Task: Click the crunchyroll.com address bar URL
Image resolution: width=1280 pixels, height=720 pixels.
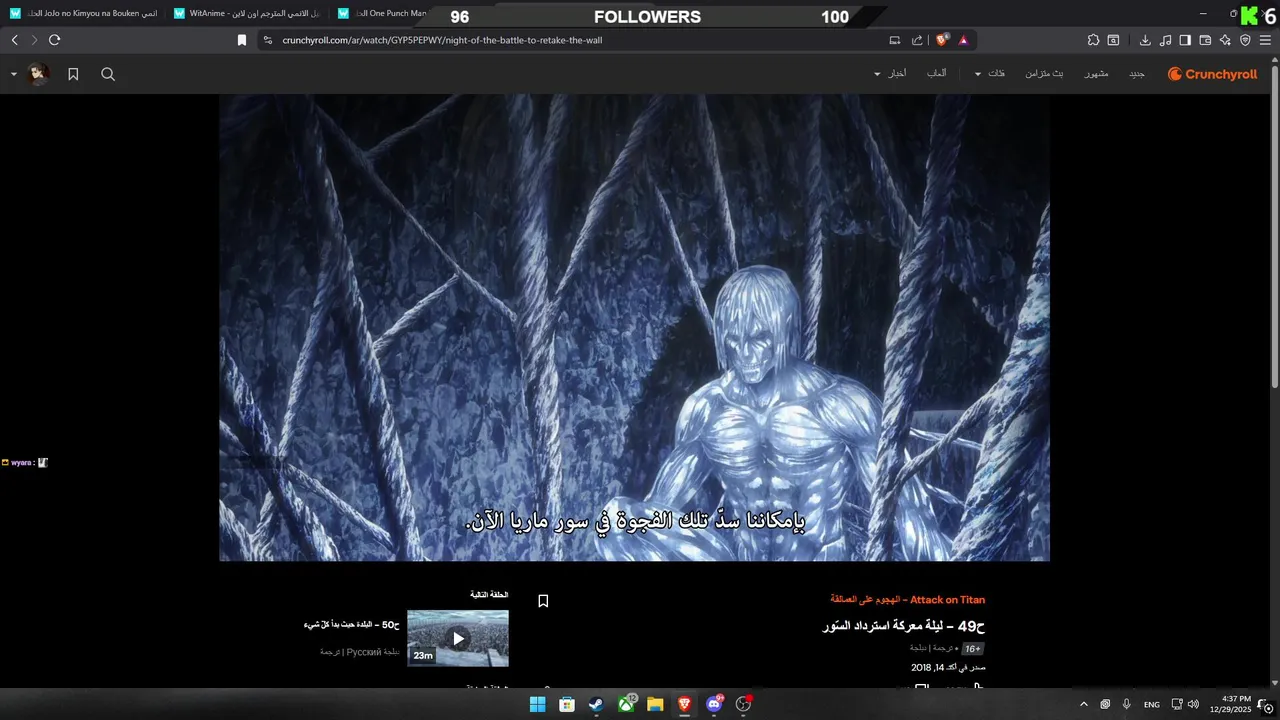Action: [442, 40]
